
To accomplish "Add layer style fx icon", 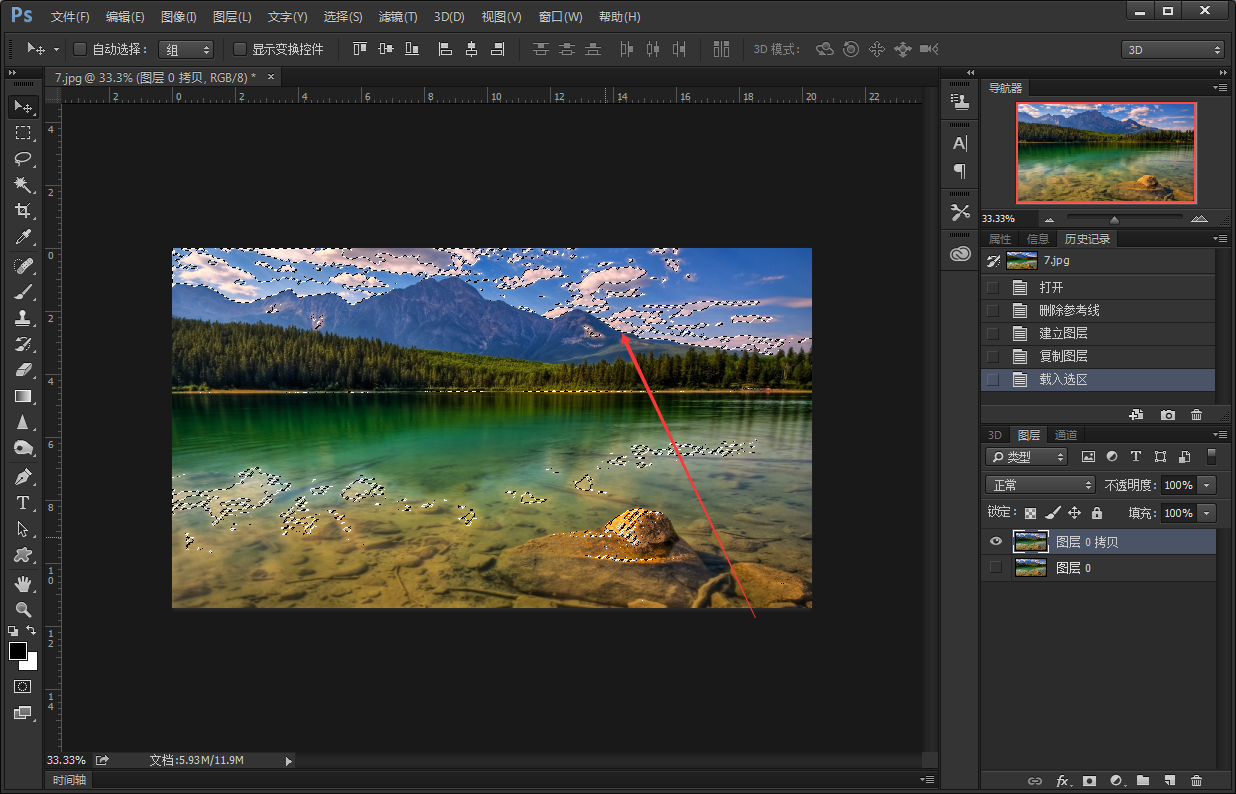I will point(1063,780).
